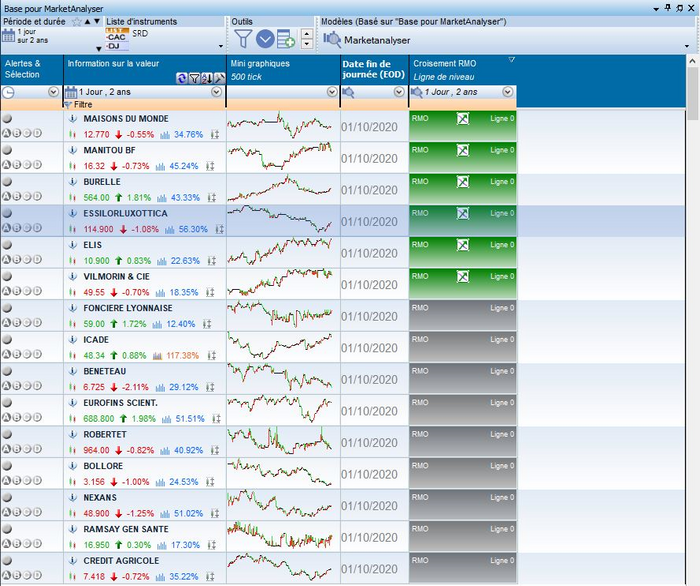Click the filter icon in Information sur la valeur header
Screen dimensions: 700x586
pos(194,79)
